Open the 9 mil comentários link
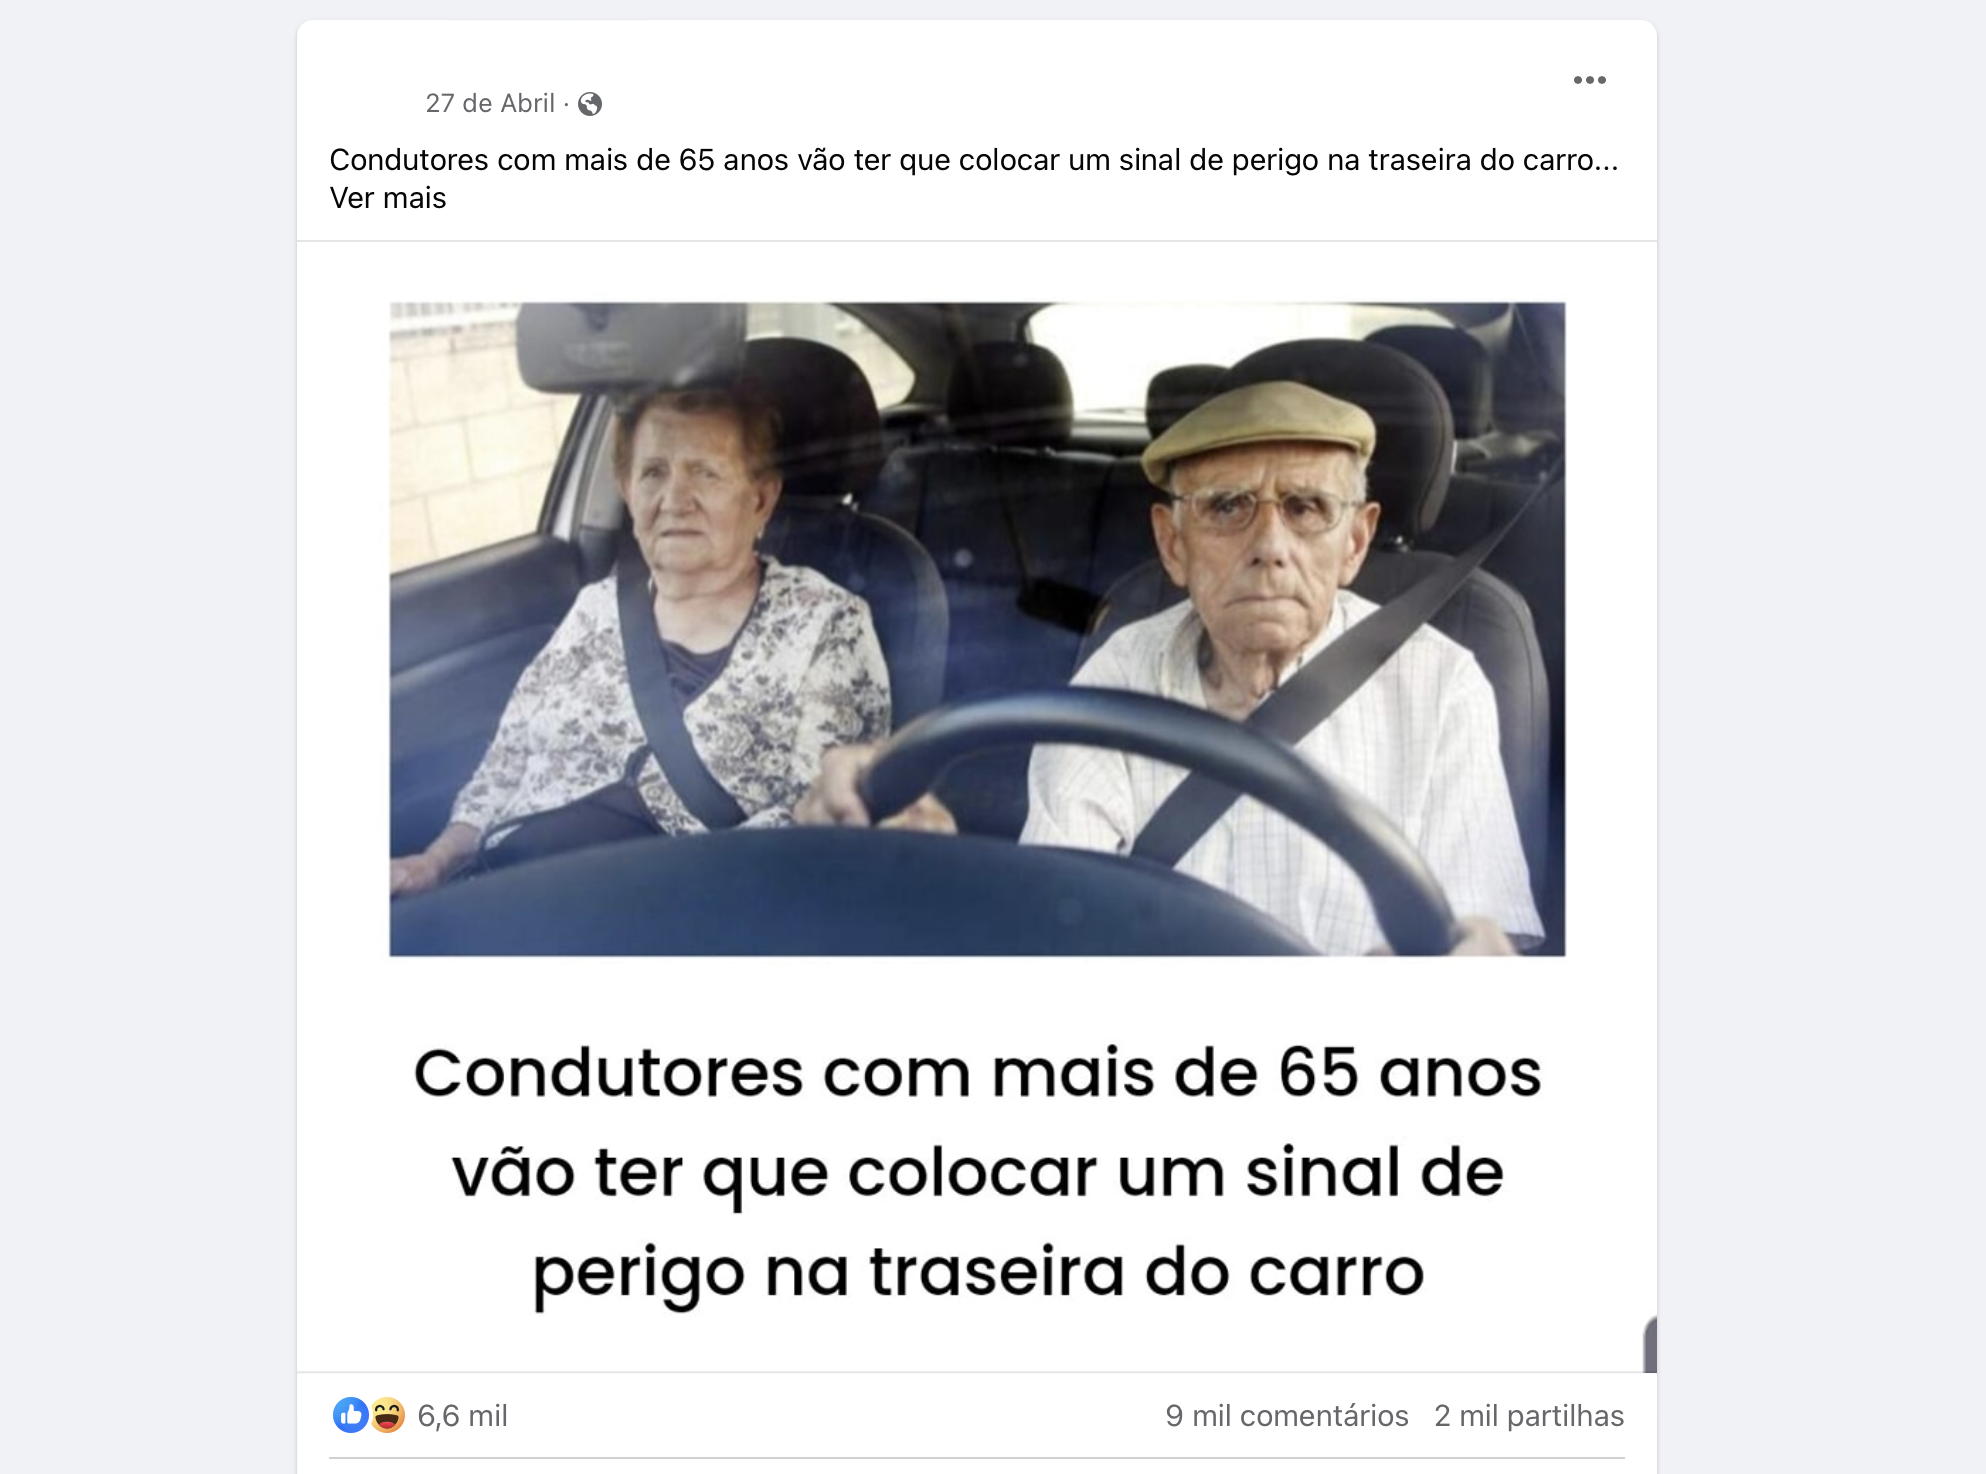 click(1287, 1416)
